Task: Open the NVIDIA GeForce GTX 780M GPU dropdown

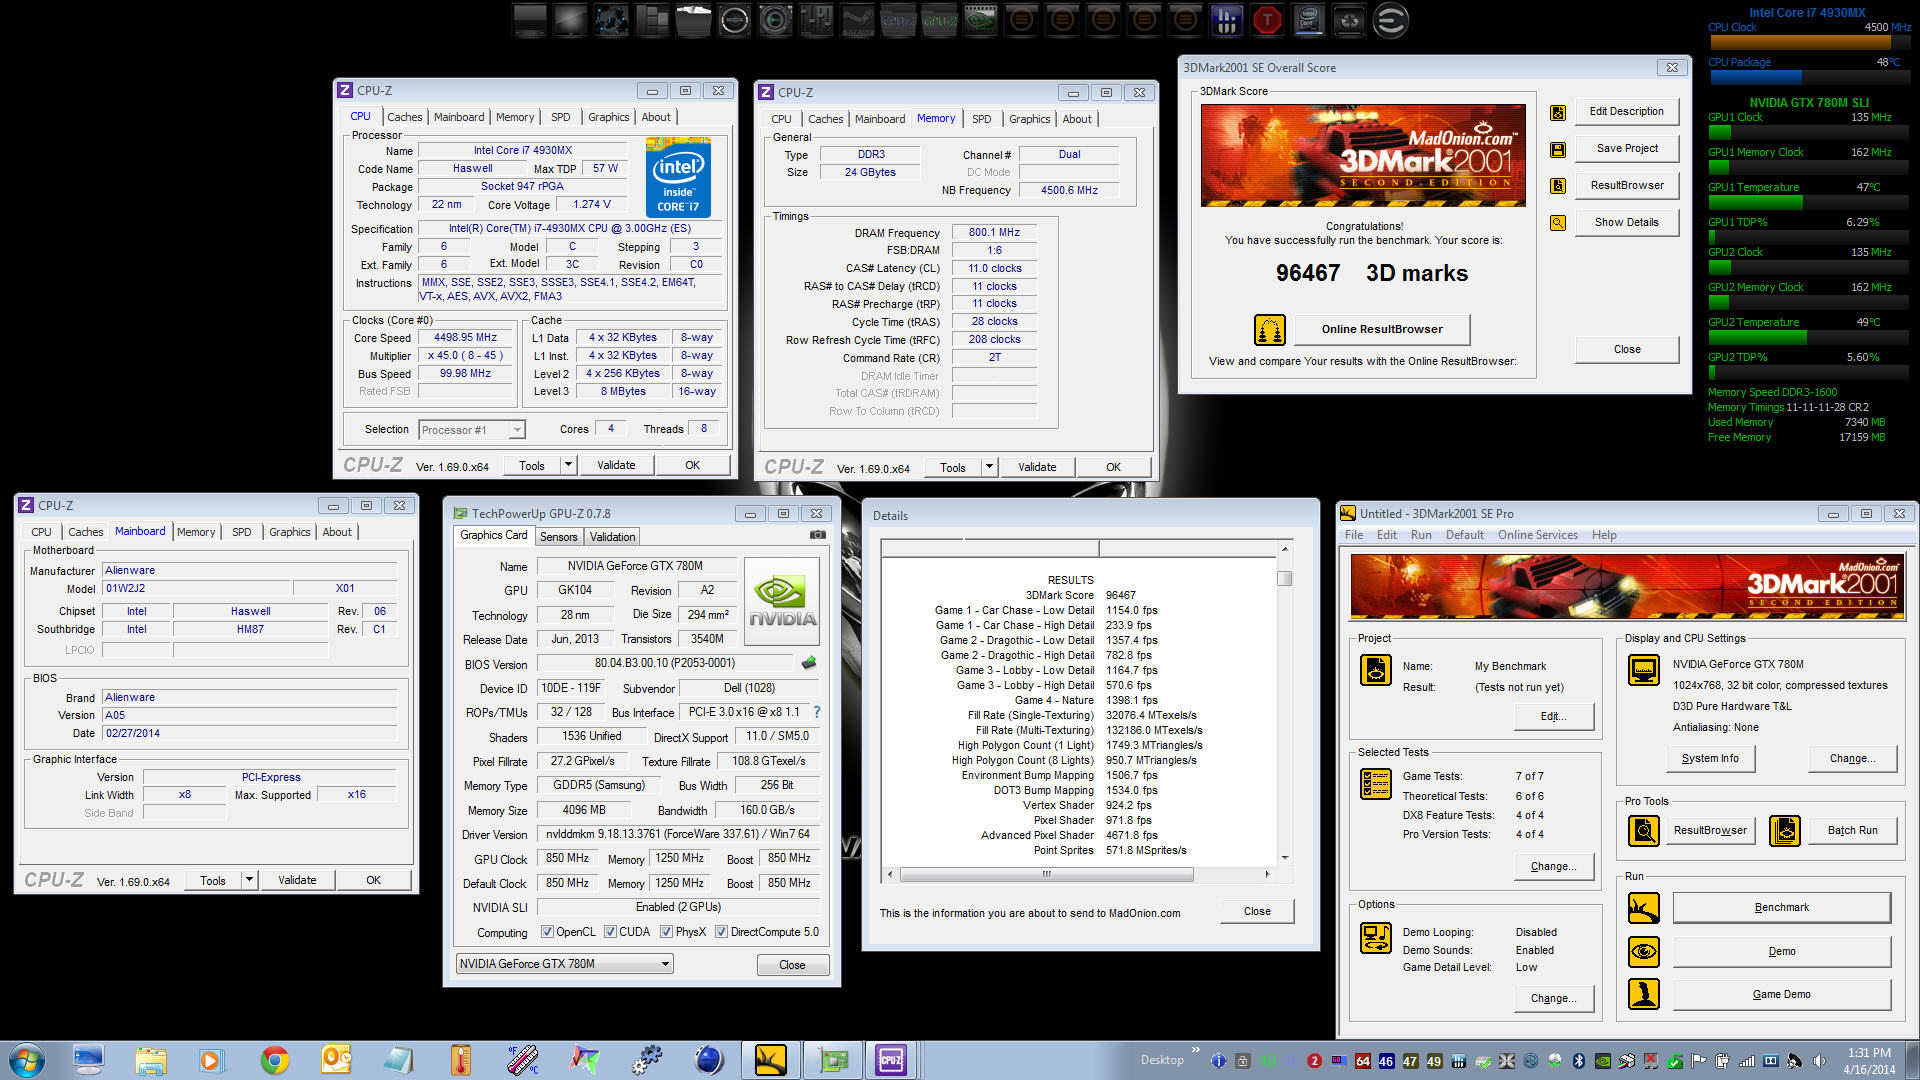Action: [x=565, y=964]
